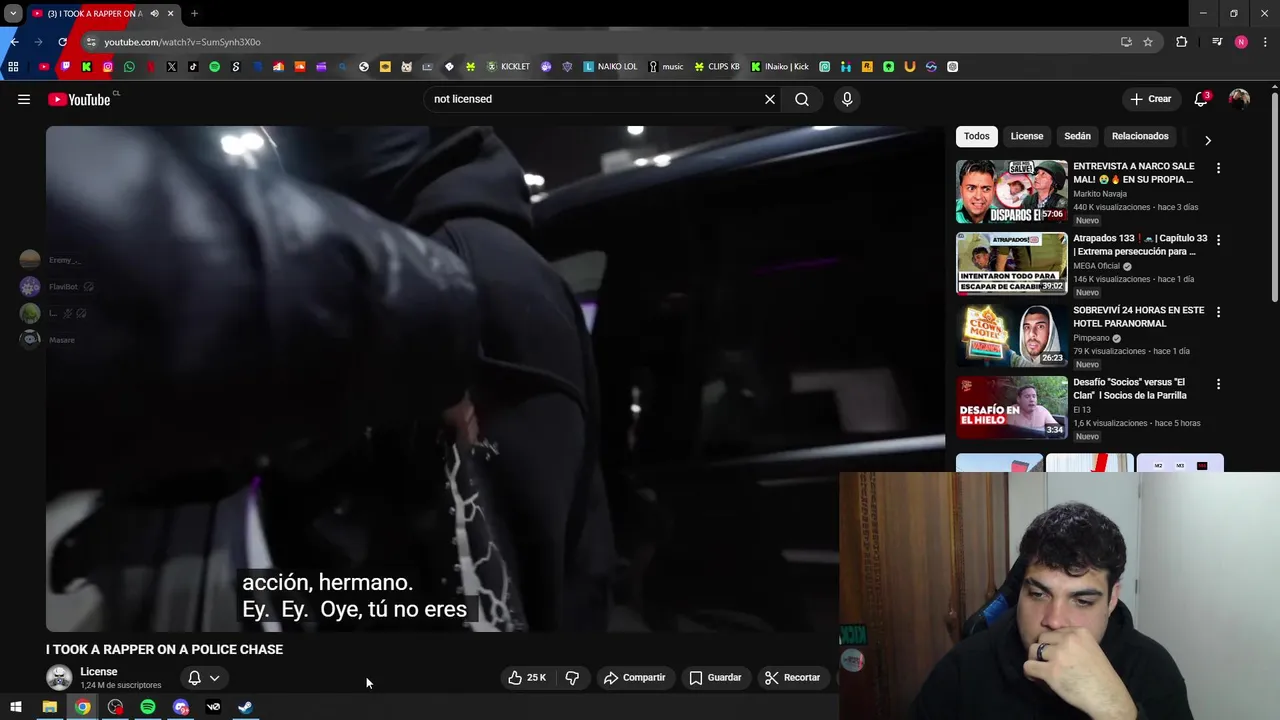Image resolution: width=1280 pixels, height=720 pixels.
Task: Open the KICKLET bookmark
Action: click(x=508, y=67)
